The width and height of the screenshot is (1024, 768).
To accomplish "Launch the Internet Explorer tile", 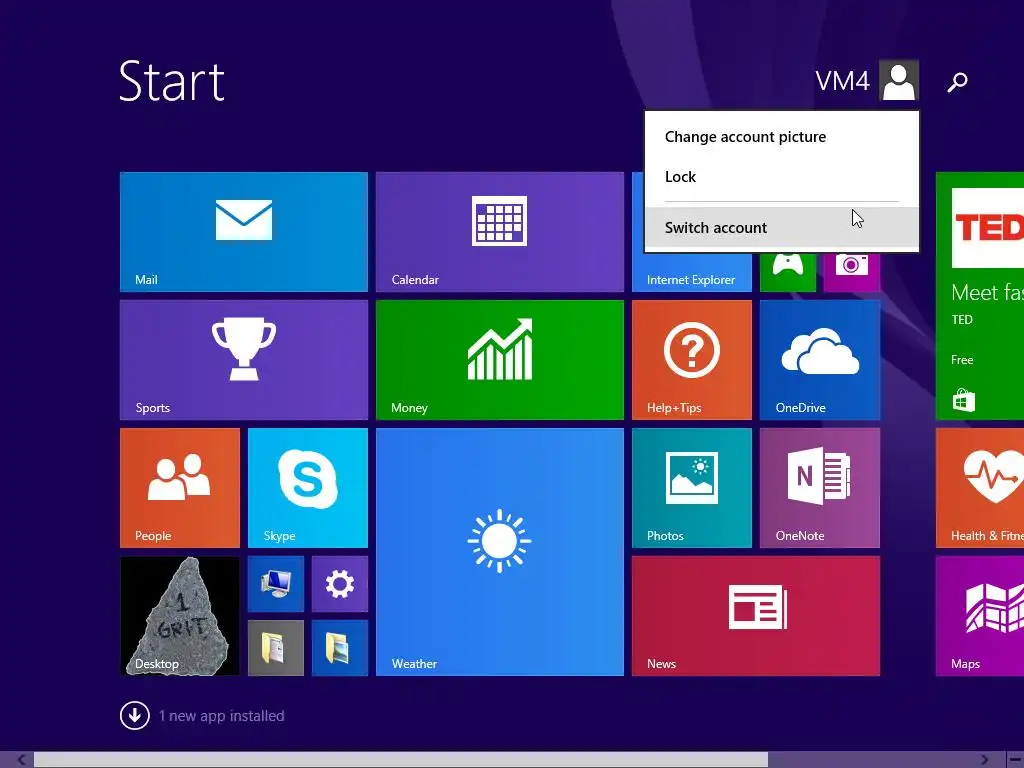I will (691, 273).
